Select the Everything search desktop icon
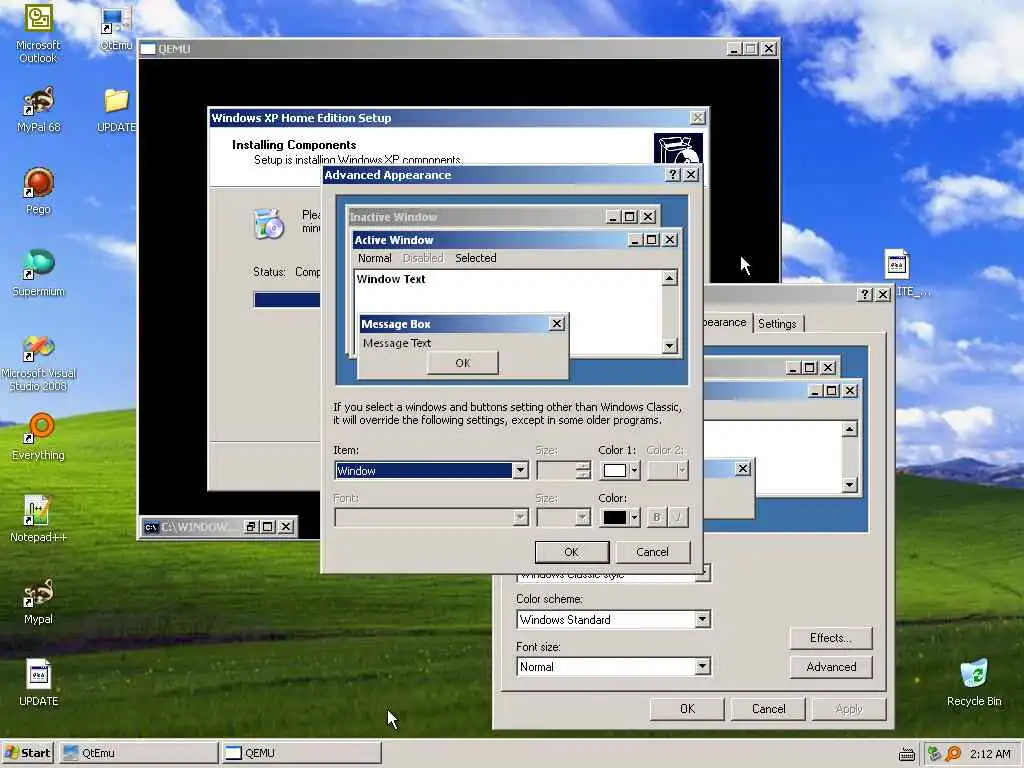The height and width of the screenshot is (768, 1024). click(39, 436)
